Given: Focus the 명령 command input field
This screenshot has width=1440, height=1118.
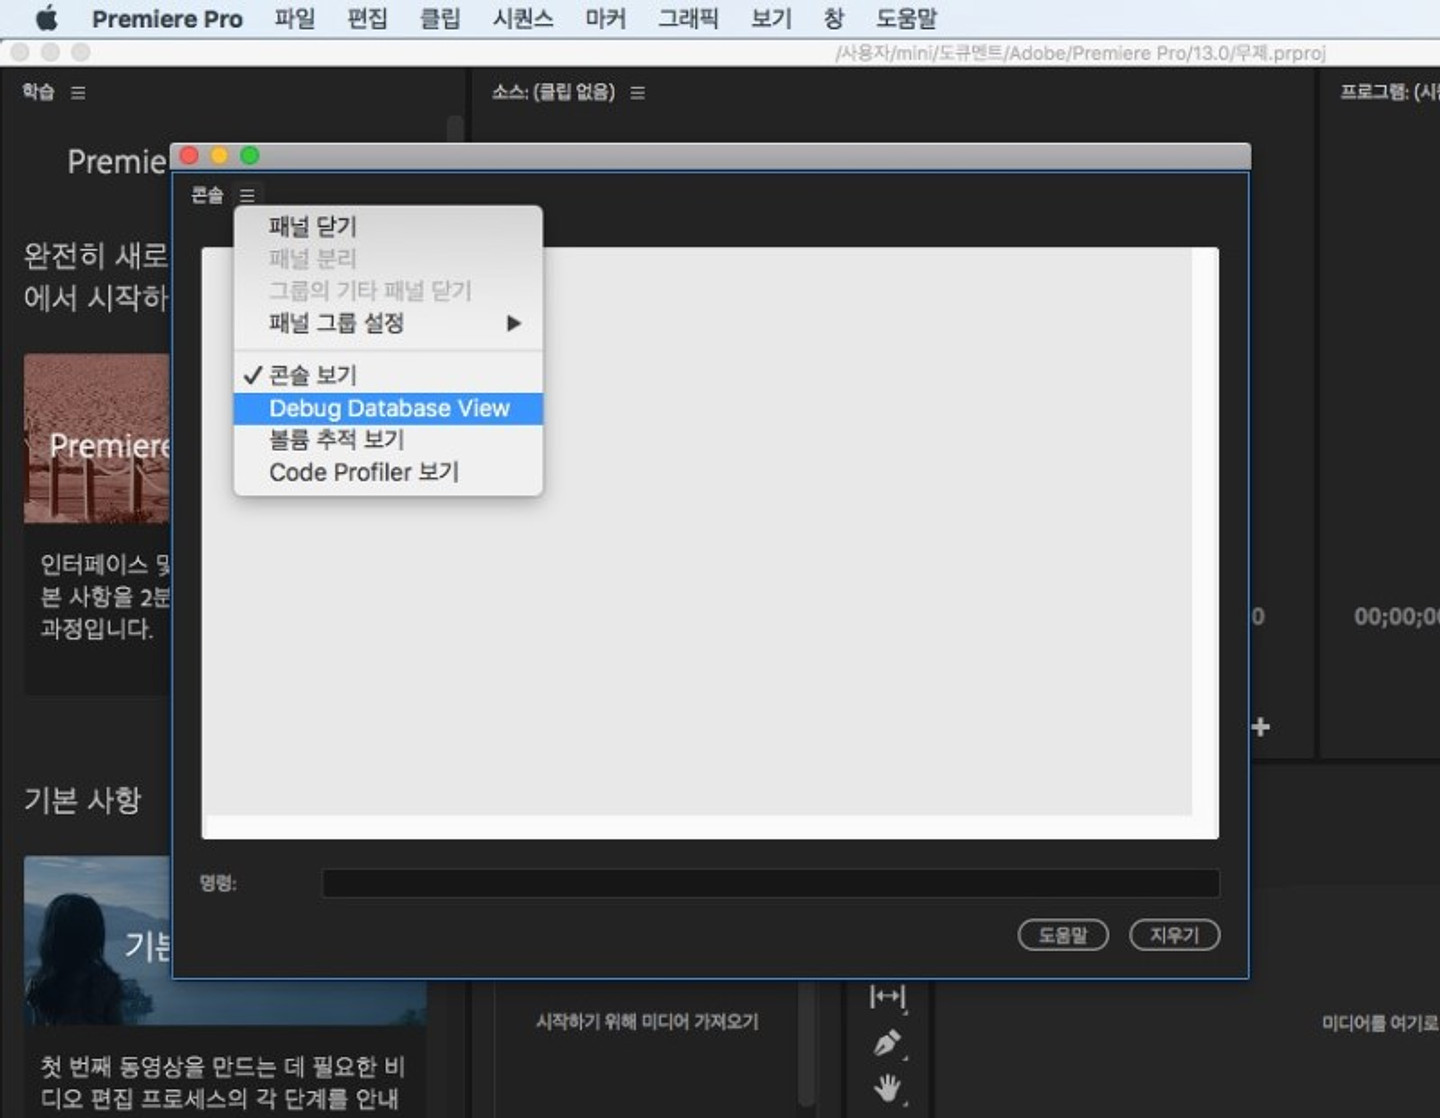Looking at the screenshot, I should tap(770, 883).
